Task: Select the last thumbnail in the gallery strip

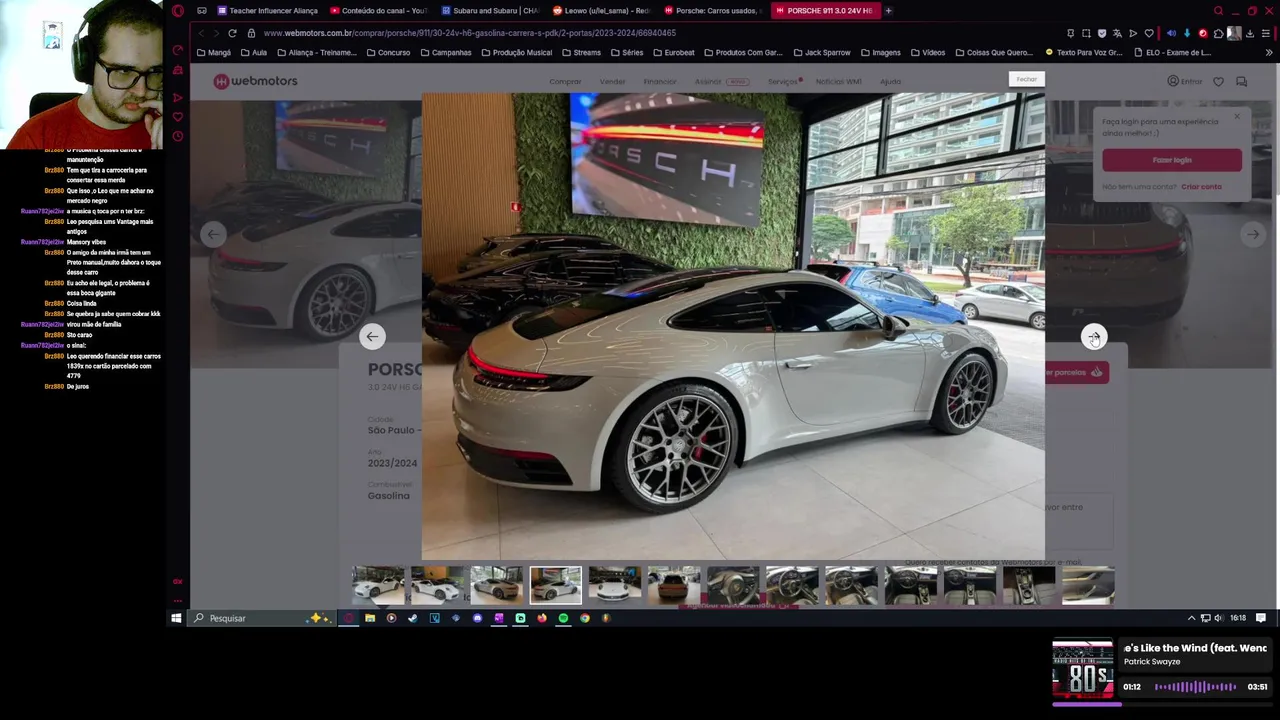Action: click(1087, 585)
